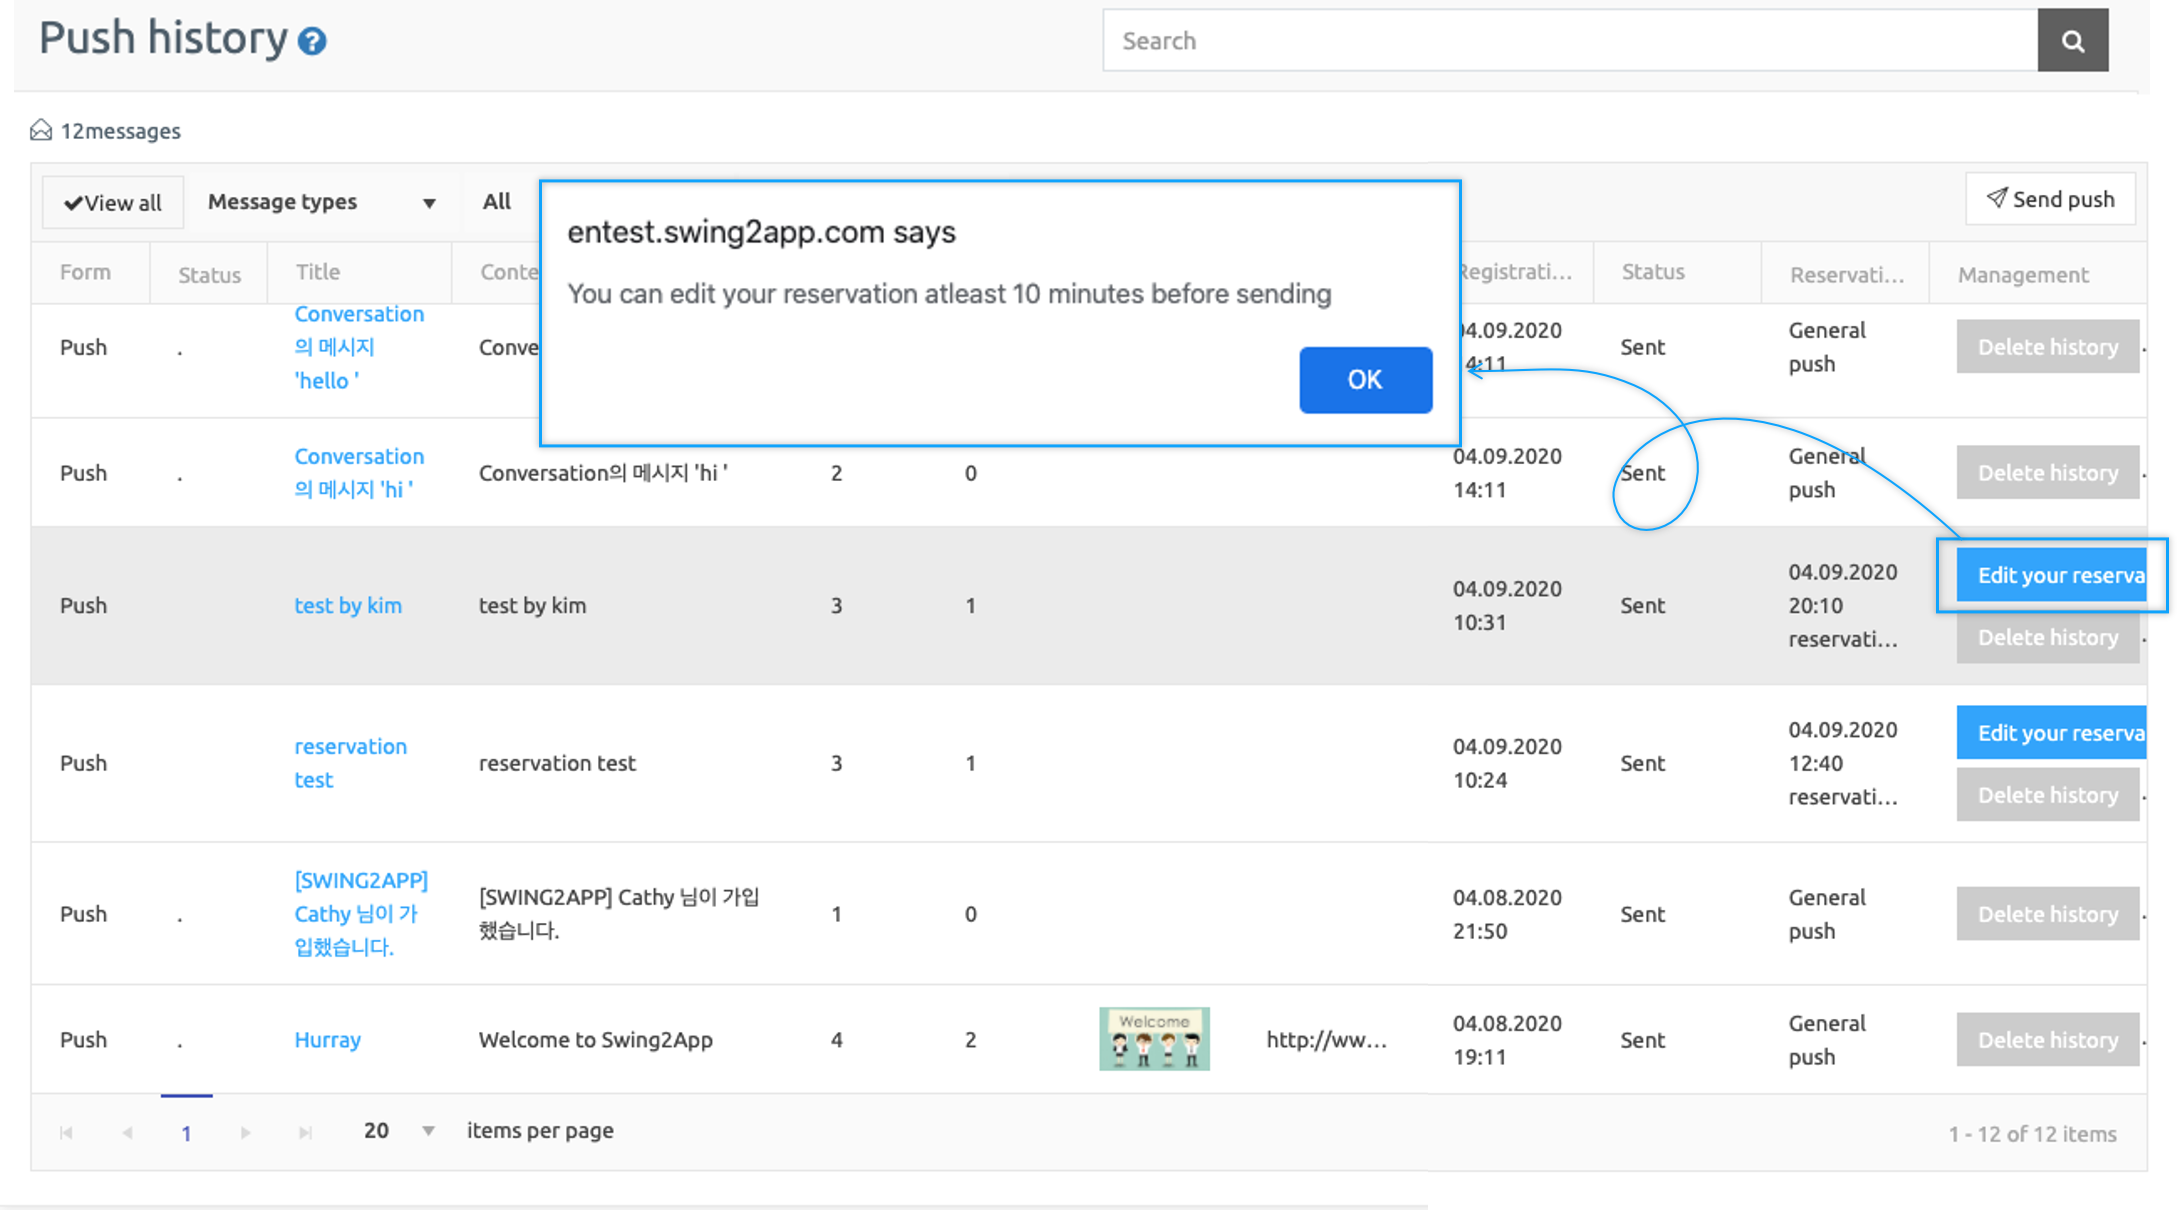Delete history for the Hurray push
This screenshot has height=1210, width=2179.
(2047, 1040)
